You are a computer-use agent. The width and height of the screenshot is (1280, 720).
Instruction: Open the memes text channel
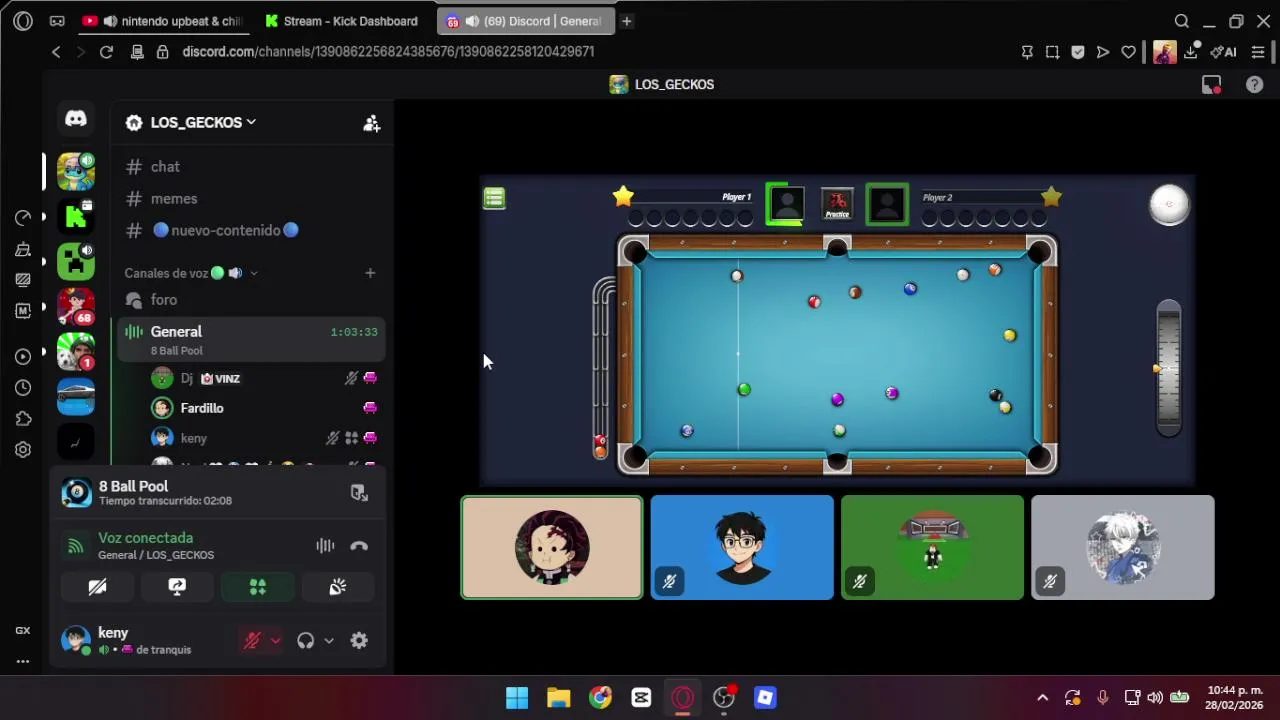click(x=252, y=199)
